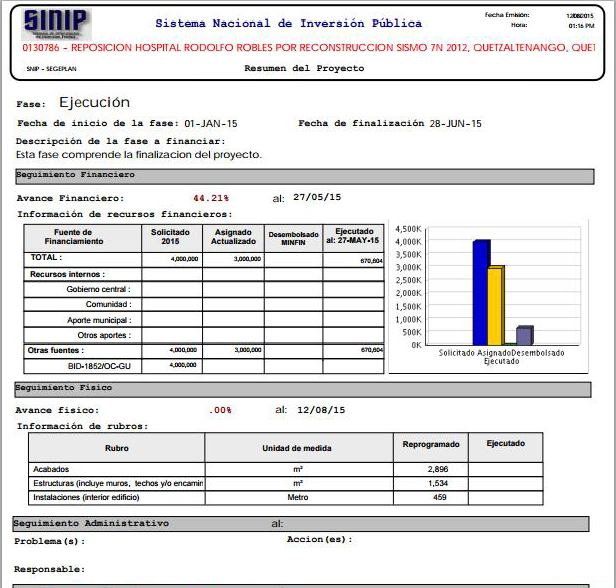Click the Asignado Actualizado column header
The width and height of the screenshot is (616, 588).
click(233, 236)
